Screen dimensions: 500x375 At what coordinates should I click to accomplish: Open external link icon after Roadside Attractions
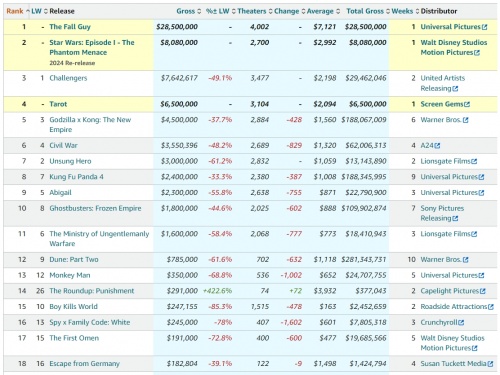pos(491,307)
